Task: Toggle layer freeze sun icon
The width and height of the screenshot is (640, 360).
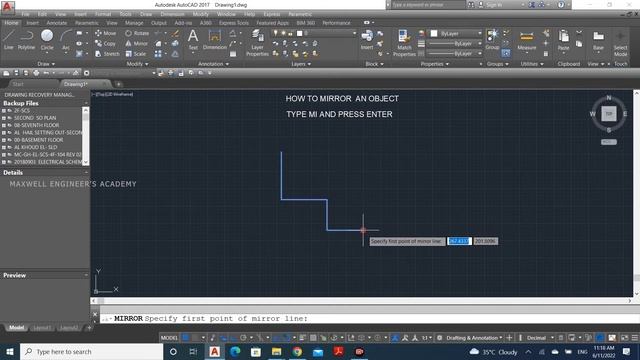Action: click(x=283, y=33)
